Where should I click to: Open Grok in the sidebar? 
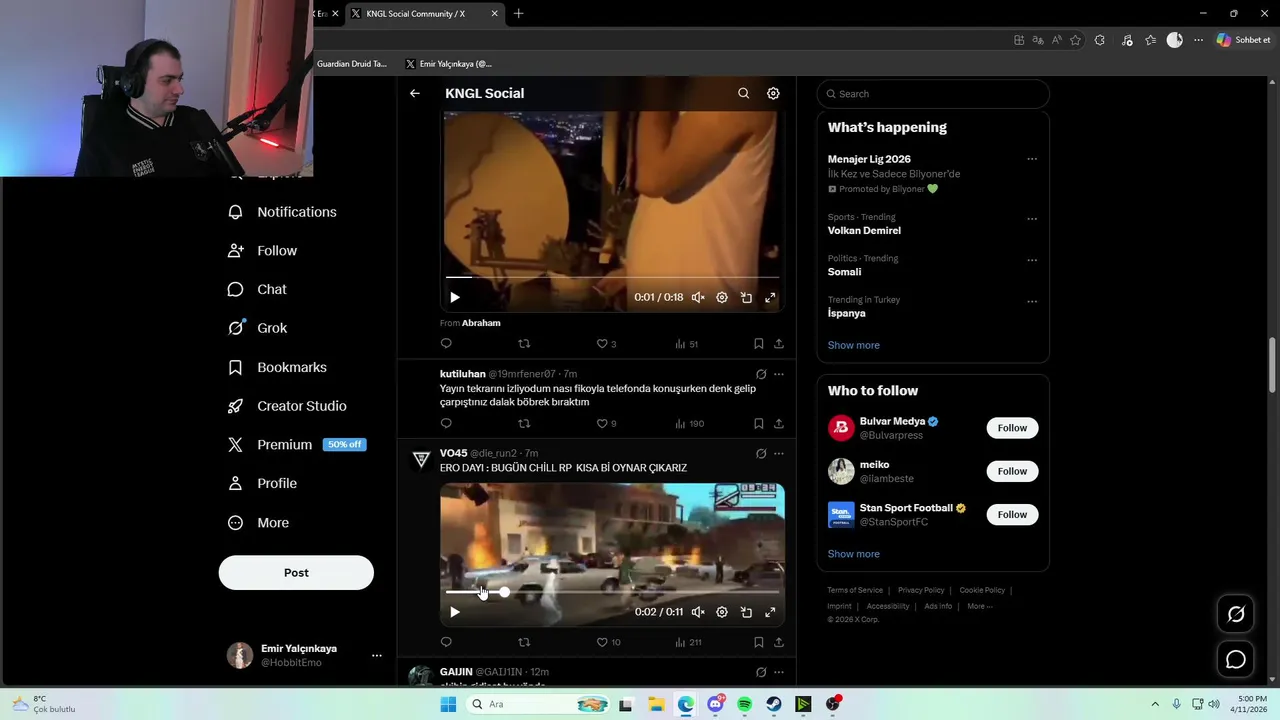coord(257,328)
